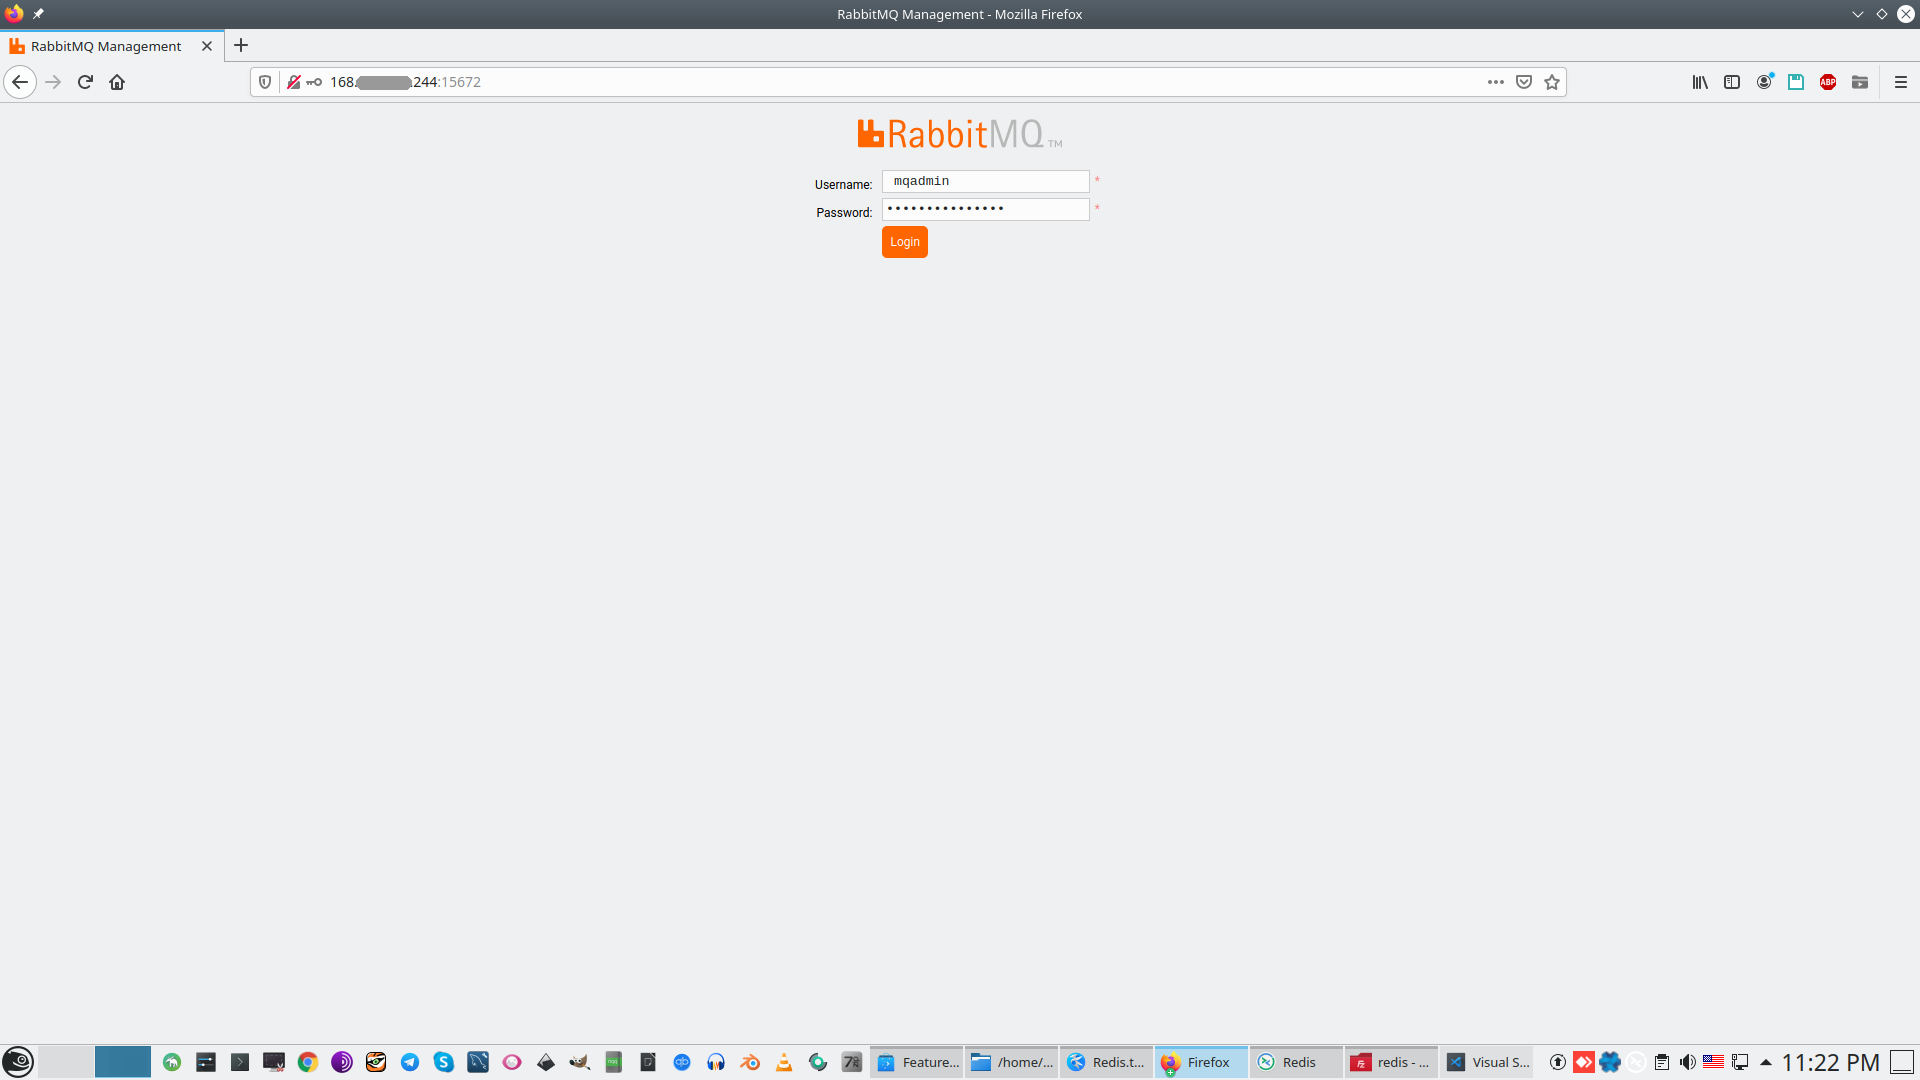Open Firefox hamburger application menu
1920x1080 pixels.
1901,82
